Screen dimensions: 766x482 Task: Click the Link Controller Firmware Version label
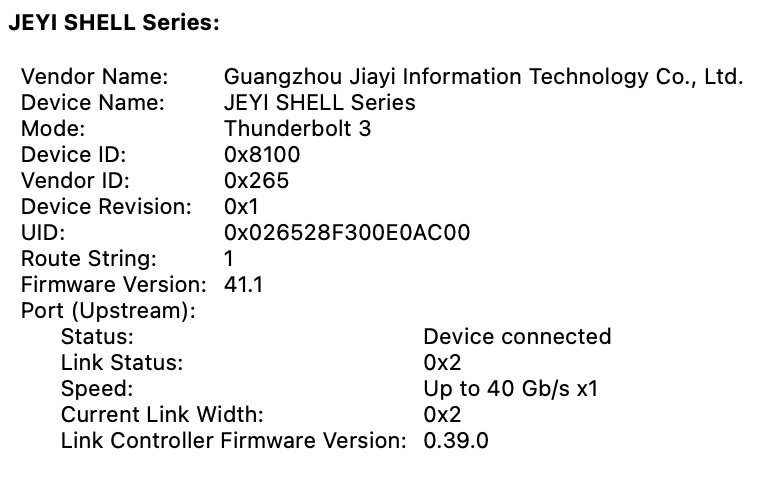click(234, 441)
